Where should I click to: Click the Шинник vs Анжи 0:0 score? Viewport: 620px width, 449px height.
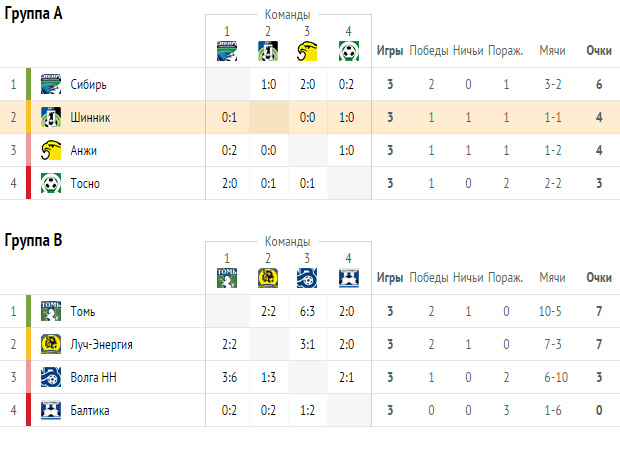click(307, 117)
